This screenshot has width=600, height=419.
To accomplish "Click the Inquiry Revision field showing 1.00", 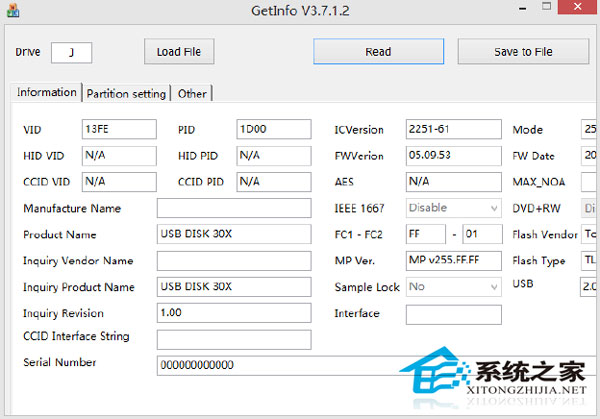I will (x=234, y=313).
